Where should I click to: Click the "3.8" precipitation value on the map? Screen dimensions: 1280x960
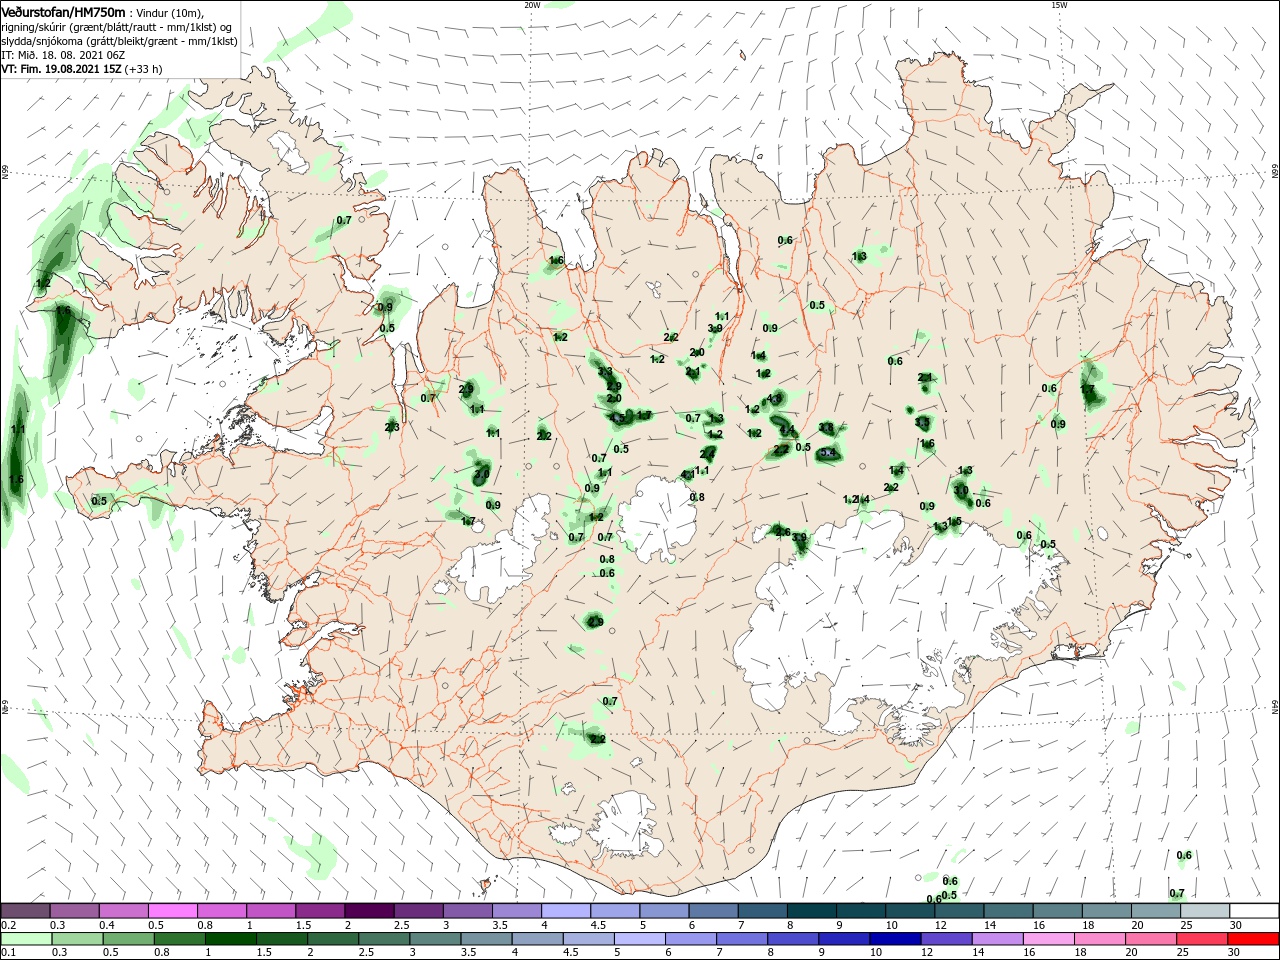tap(826, 428)
